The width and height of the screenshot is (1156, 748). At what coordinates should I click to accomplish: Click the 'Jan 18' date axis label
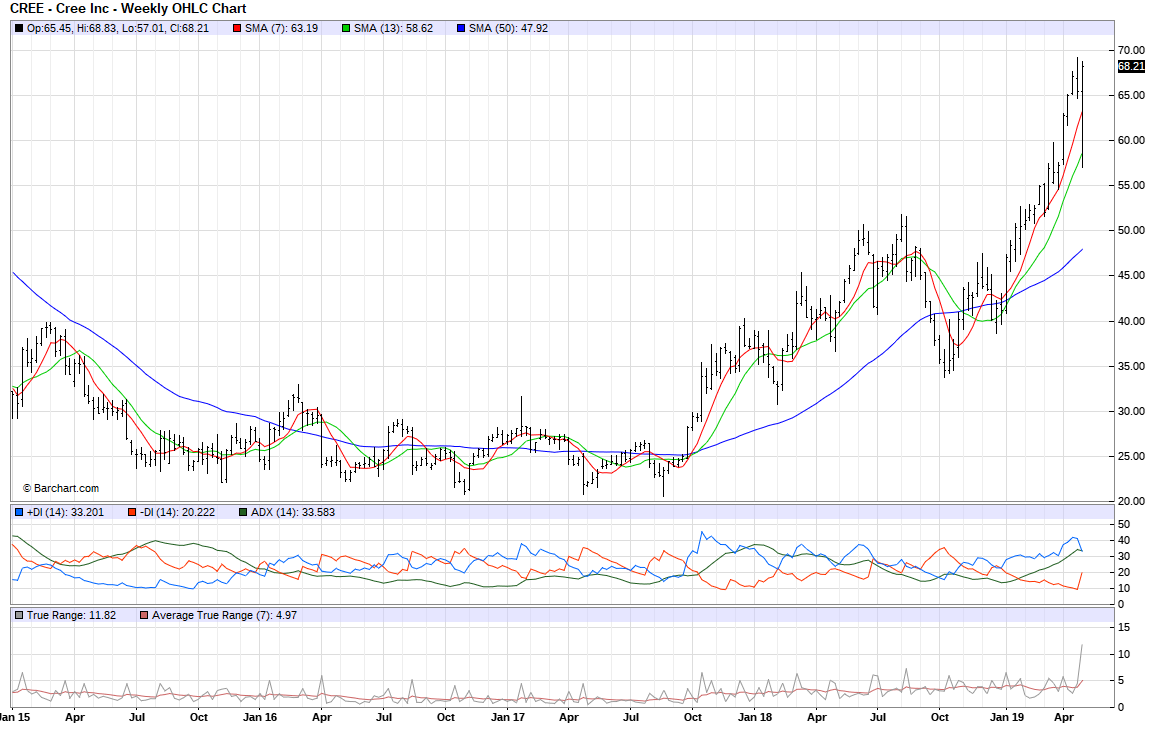click(755, 717)
